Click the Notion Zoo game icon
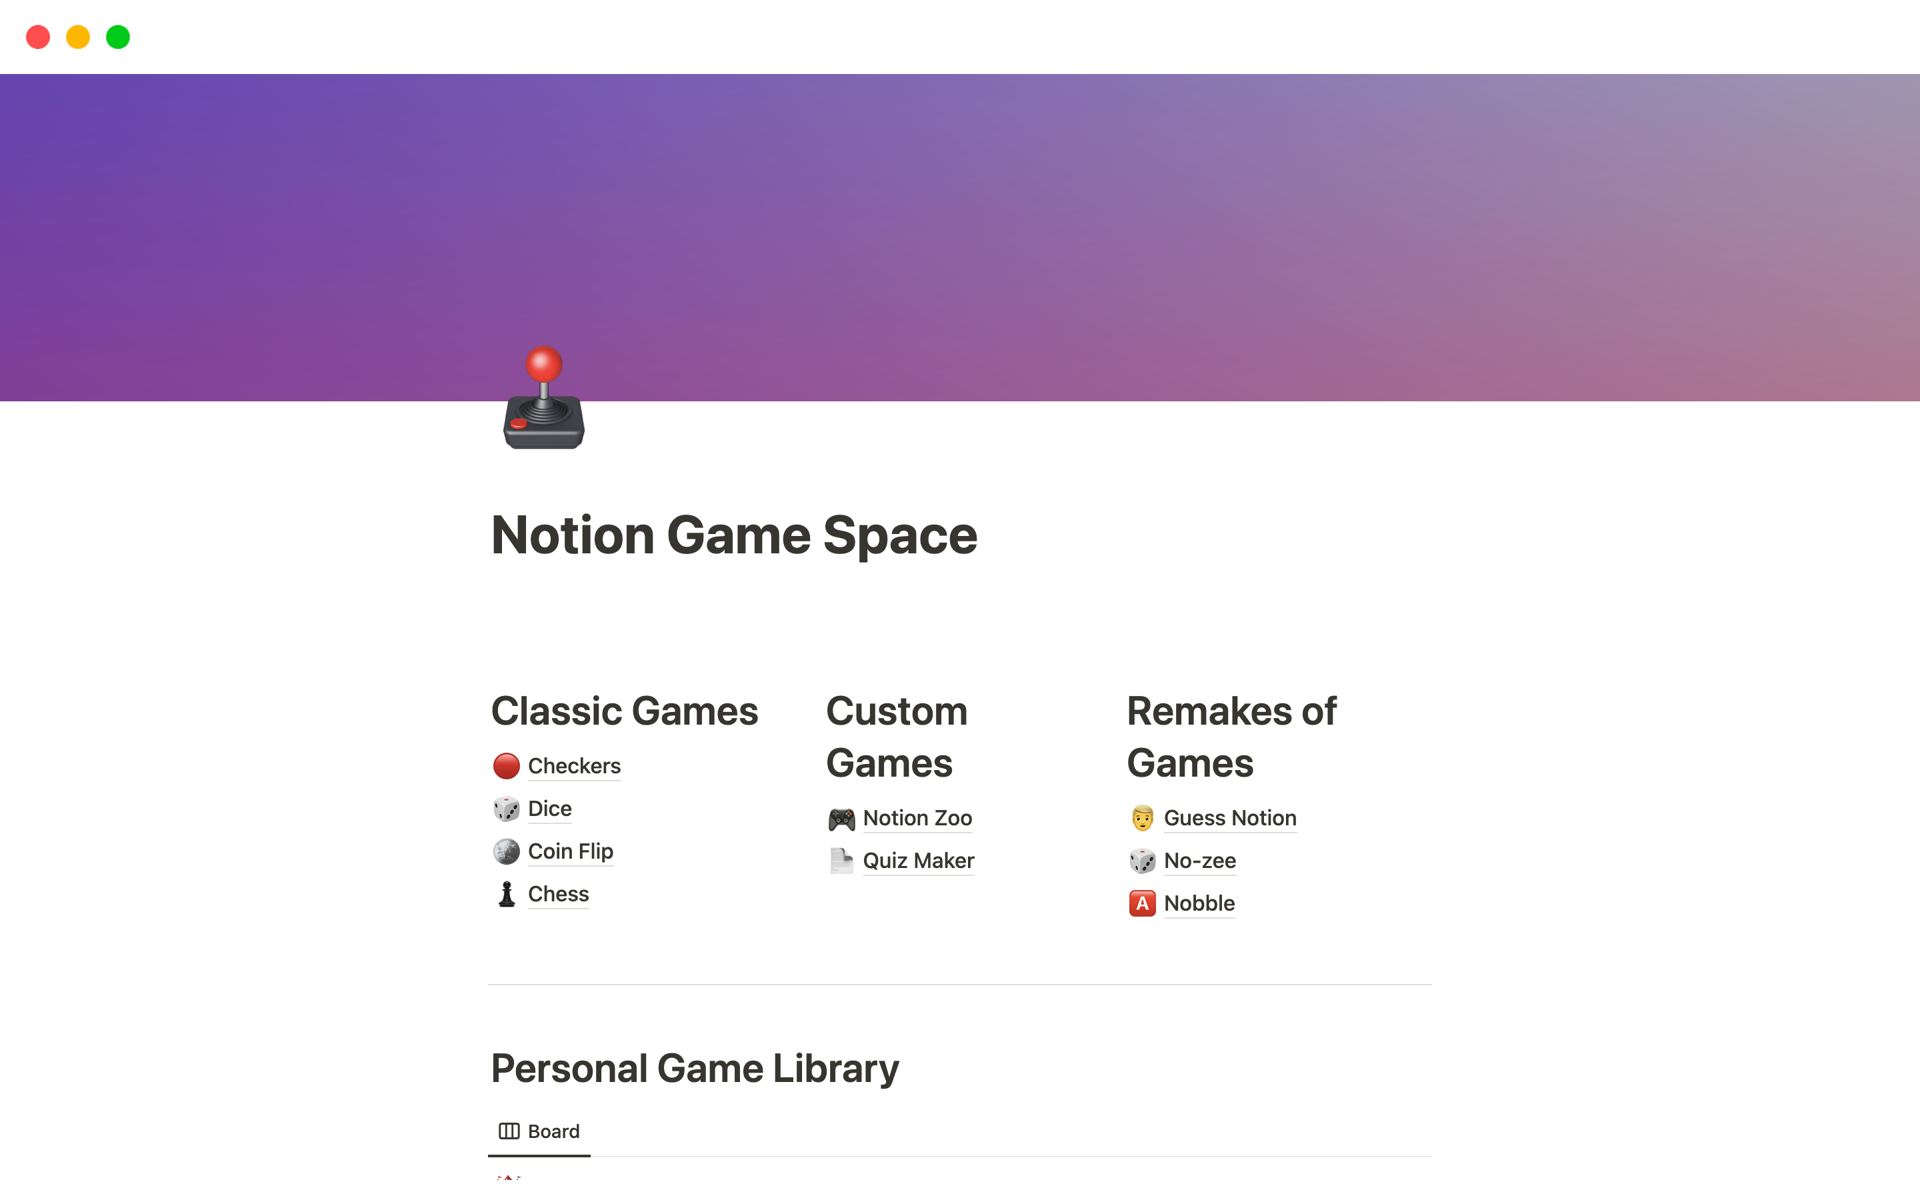The width and height of the screenshot is (1920, 1200). point(839,817)
